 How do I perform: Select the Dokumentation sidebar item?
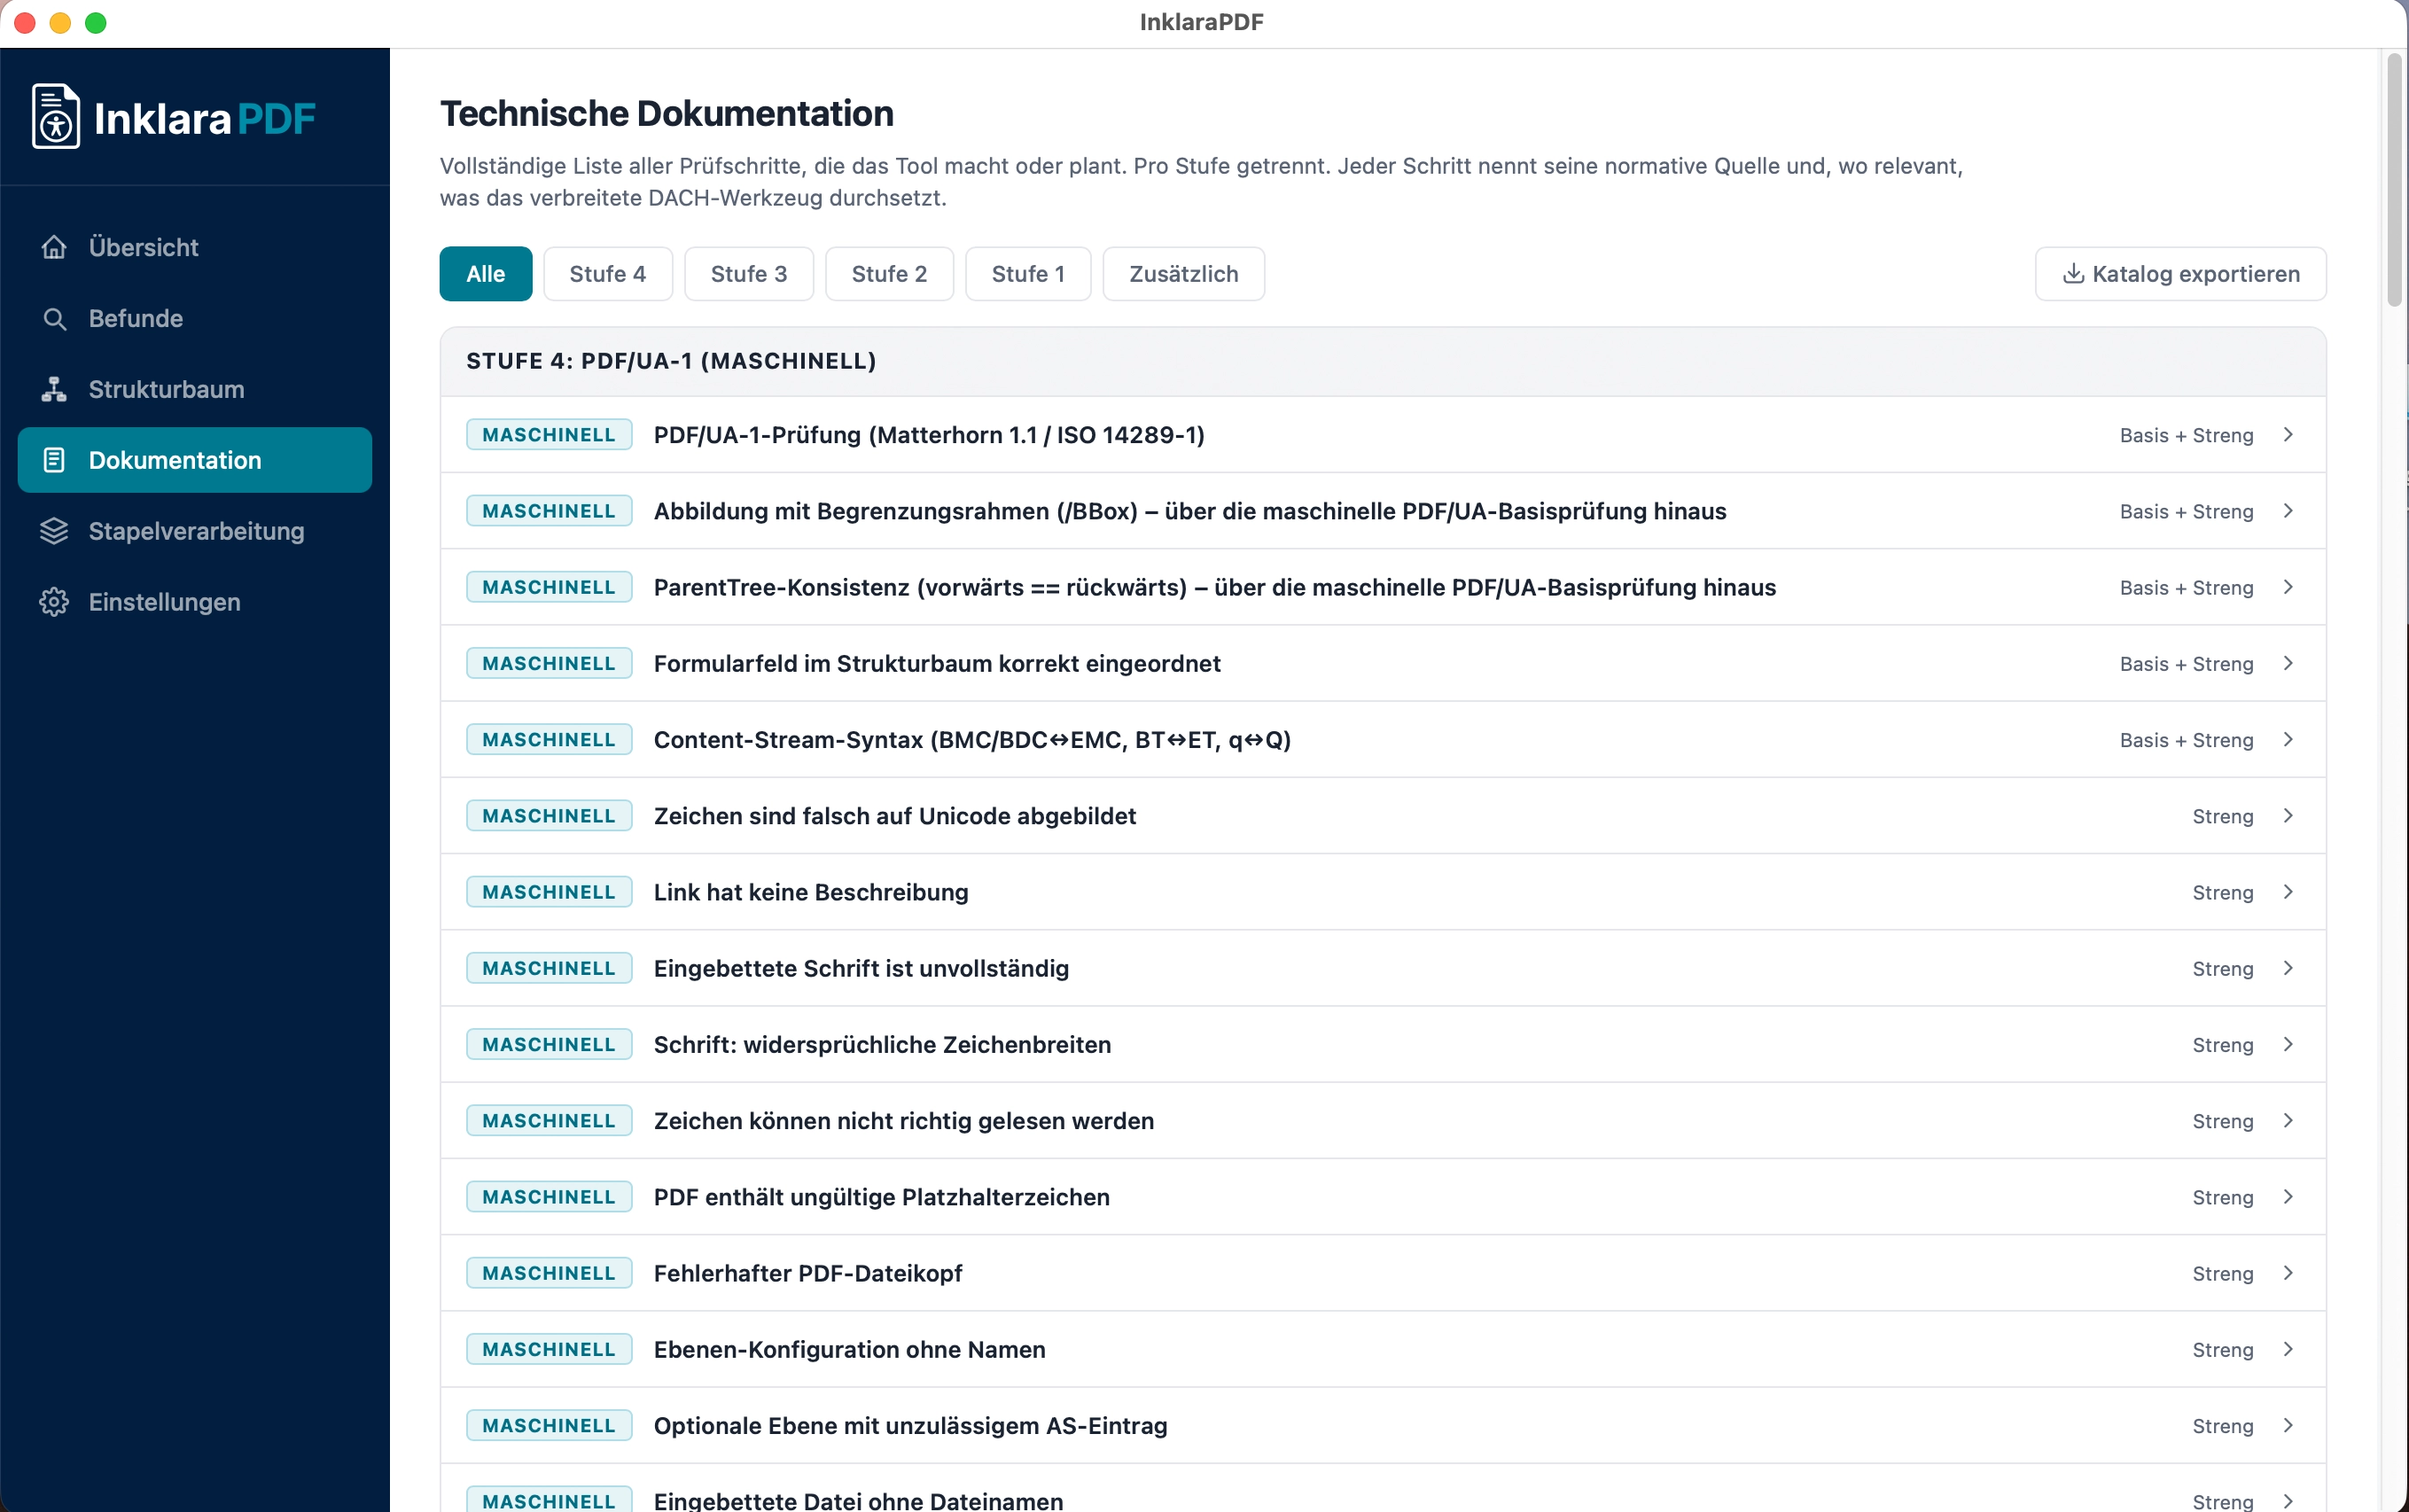[x=195, y=460]
